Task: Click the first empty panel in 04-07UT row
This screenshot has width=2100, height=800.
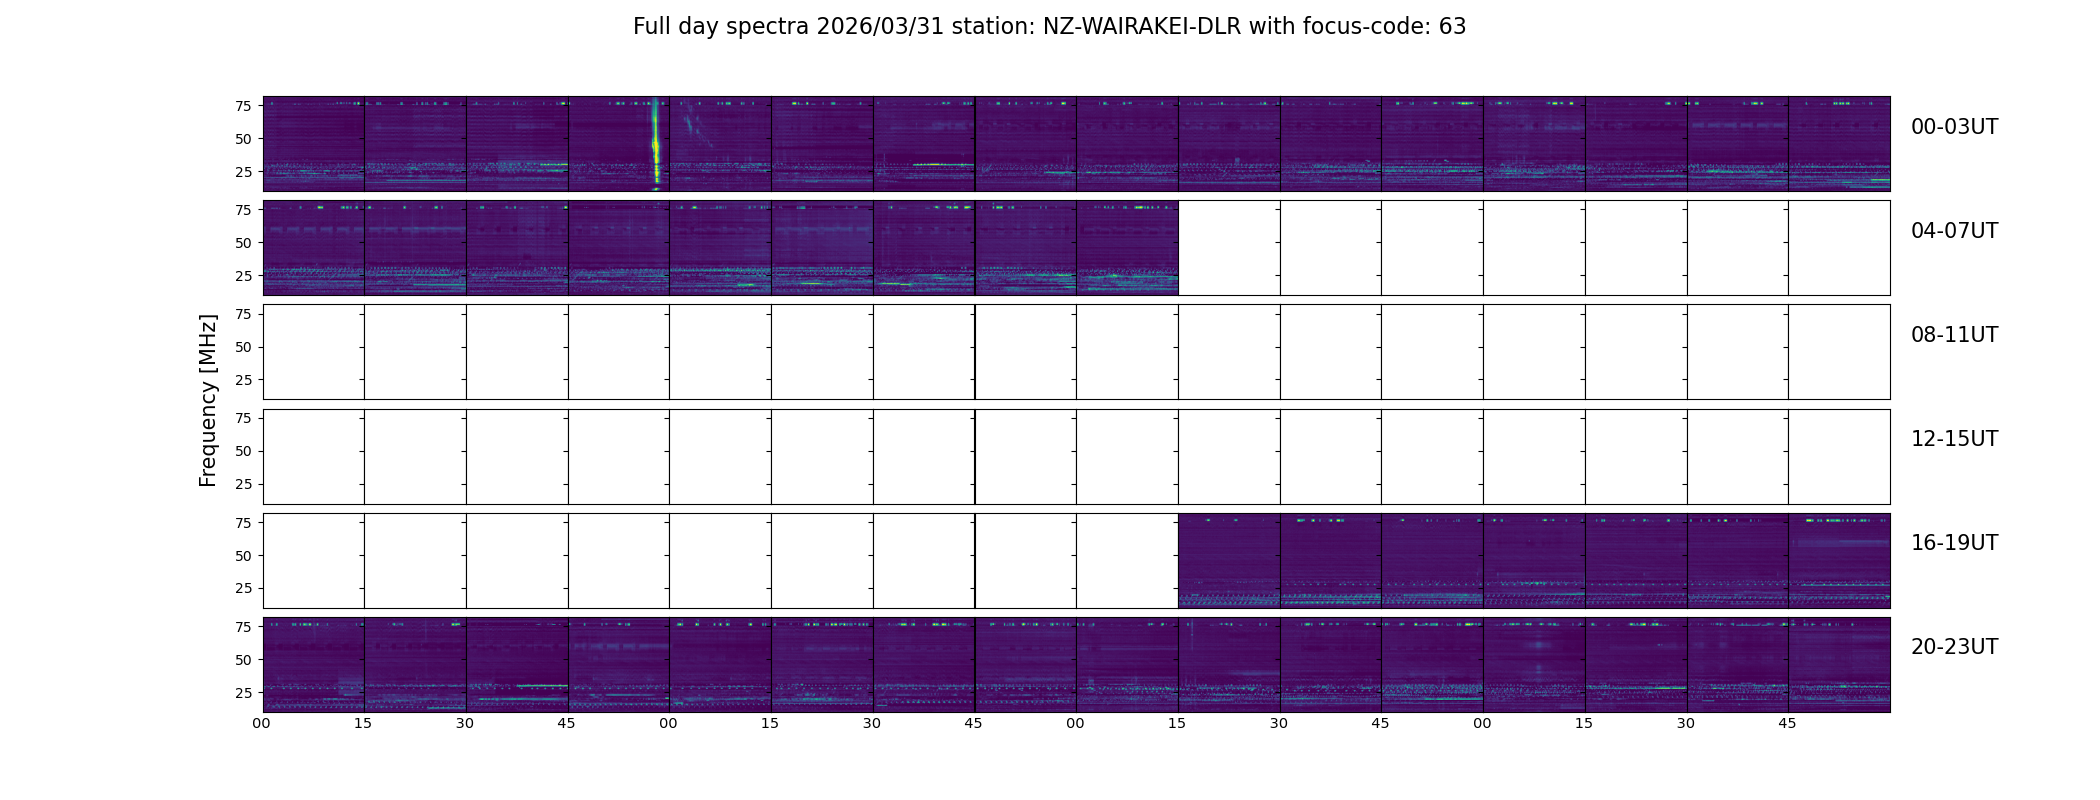Action: 1229,248
